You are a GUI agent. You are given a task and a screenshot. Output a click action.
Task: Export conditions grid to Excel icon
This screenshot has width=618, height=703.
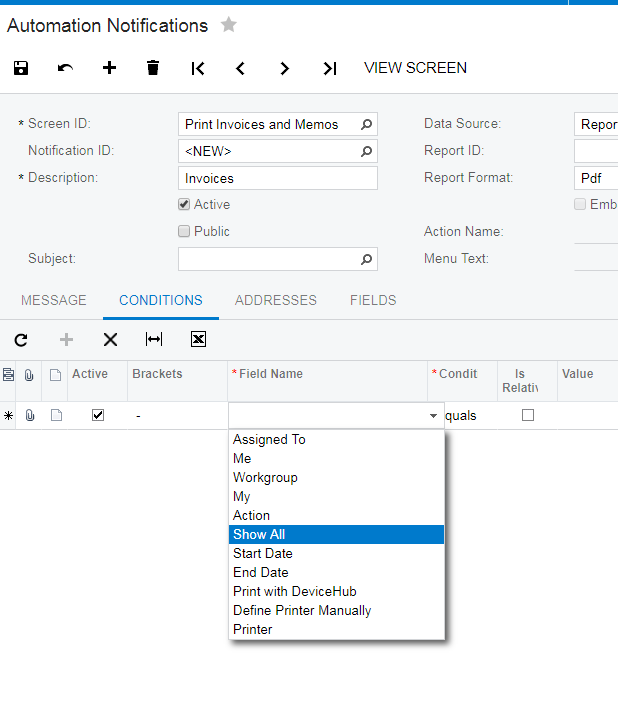(198, 340)
